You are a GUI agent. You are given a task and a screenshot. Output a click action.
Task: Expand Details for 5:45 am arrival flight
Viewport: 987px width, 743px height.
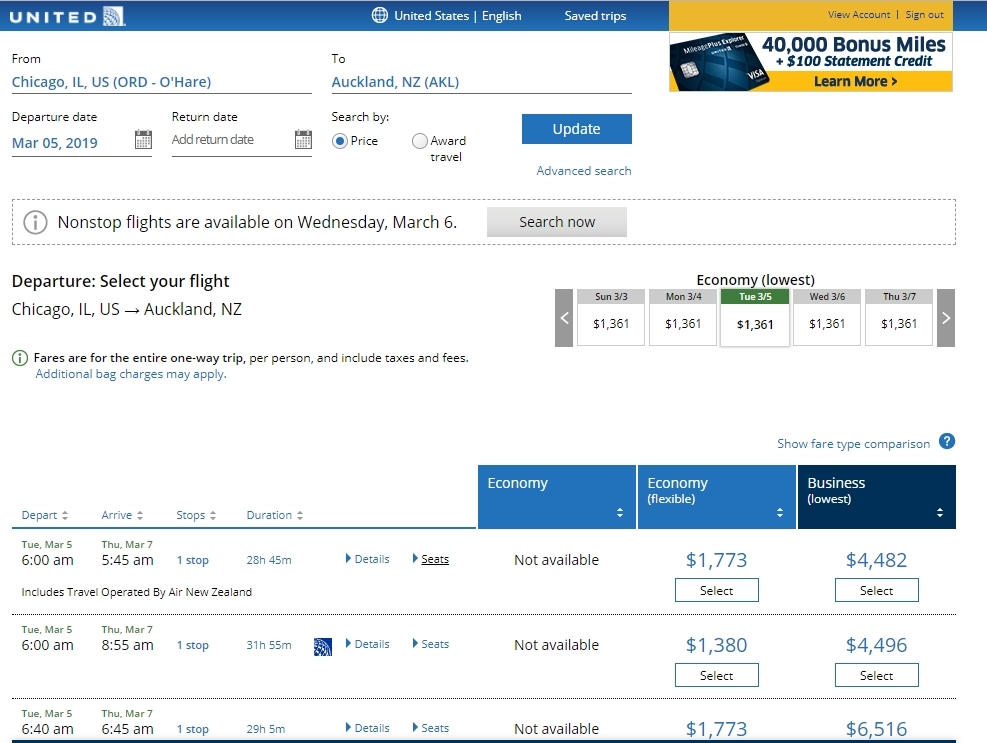(368, 559)
